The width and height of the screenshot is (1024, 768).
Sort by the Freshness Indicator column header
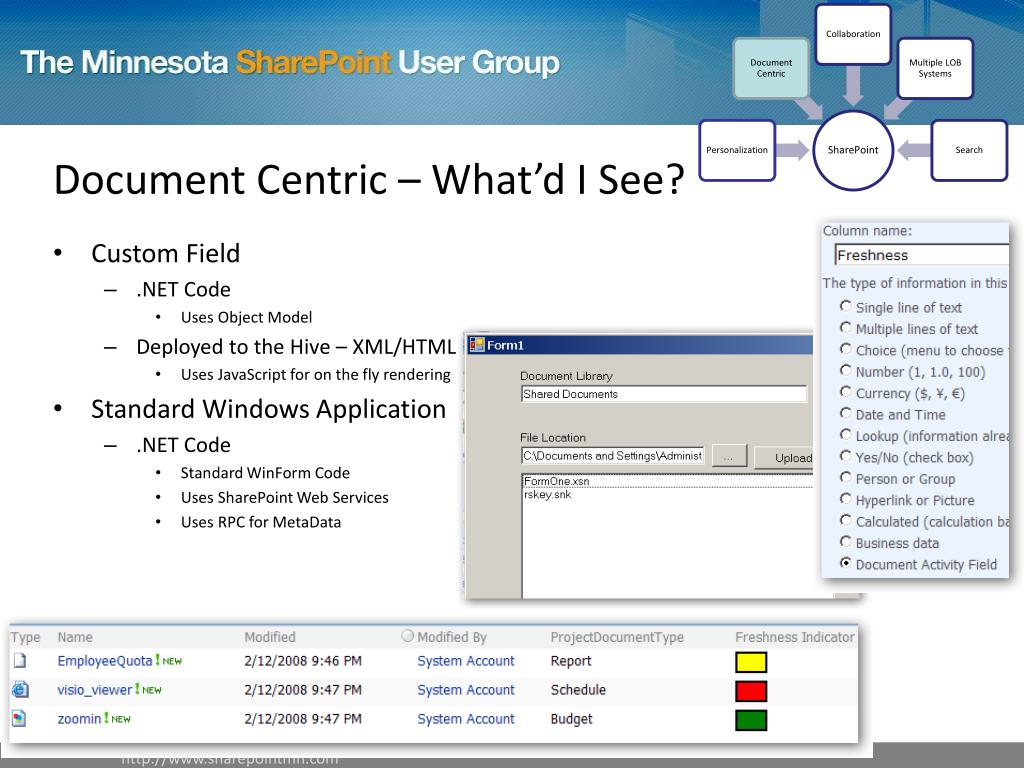pyautogui.click(x=795, y=637)
